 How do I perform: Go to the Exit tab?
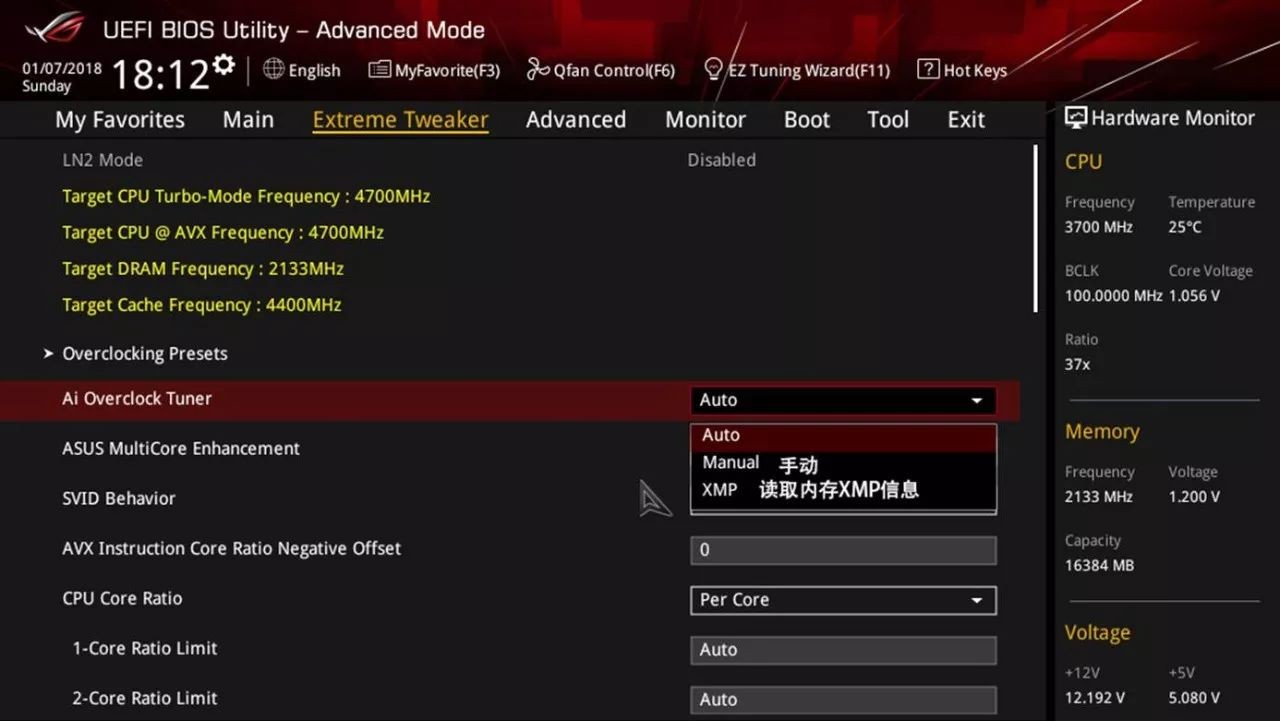pyautogui.click(x=966, y=120)
